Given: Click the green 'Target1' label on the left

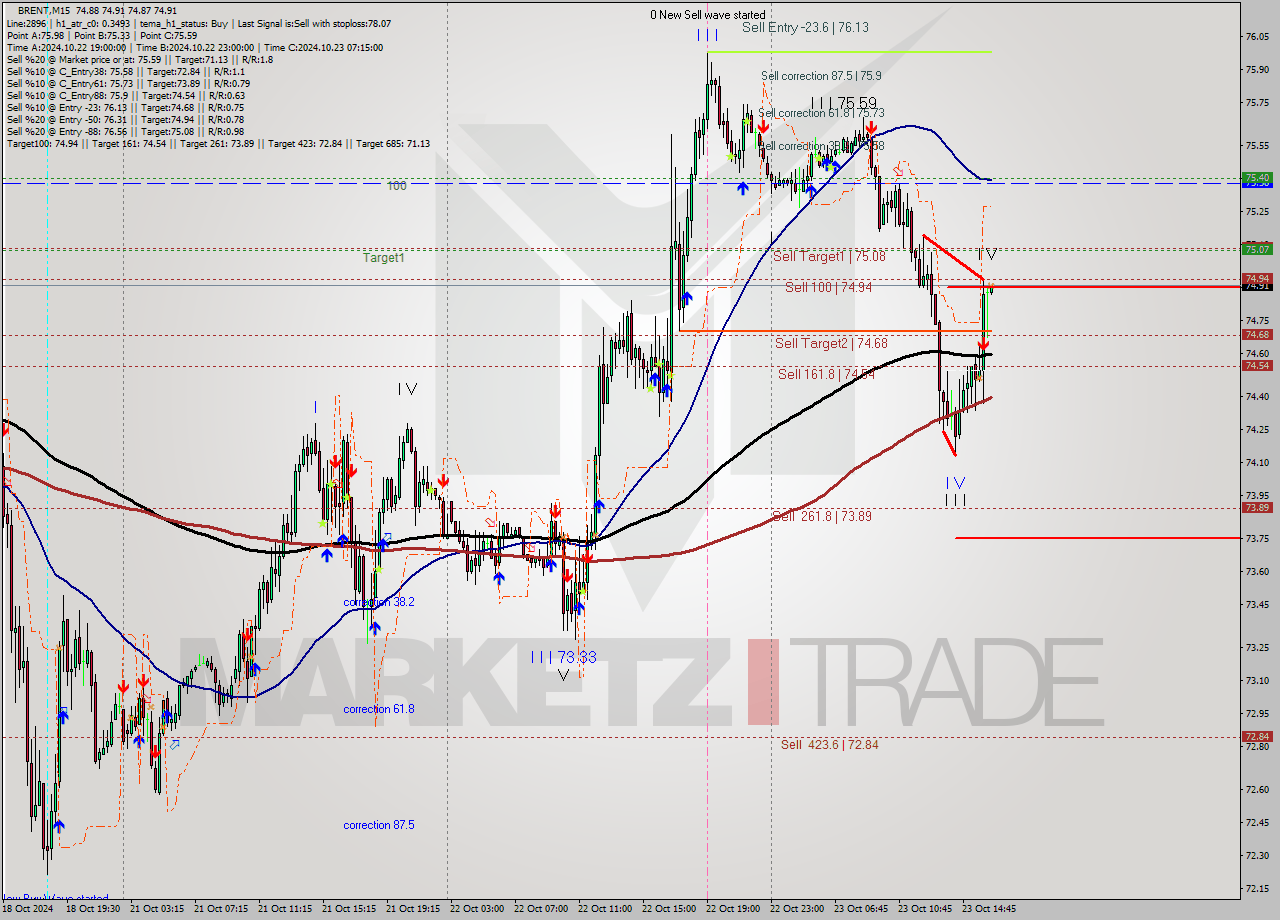Looking at the screenshot, I should click(x=383, y=258).
